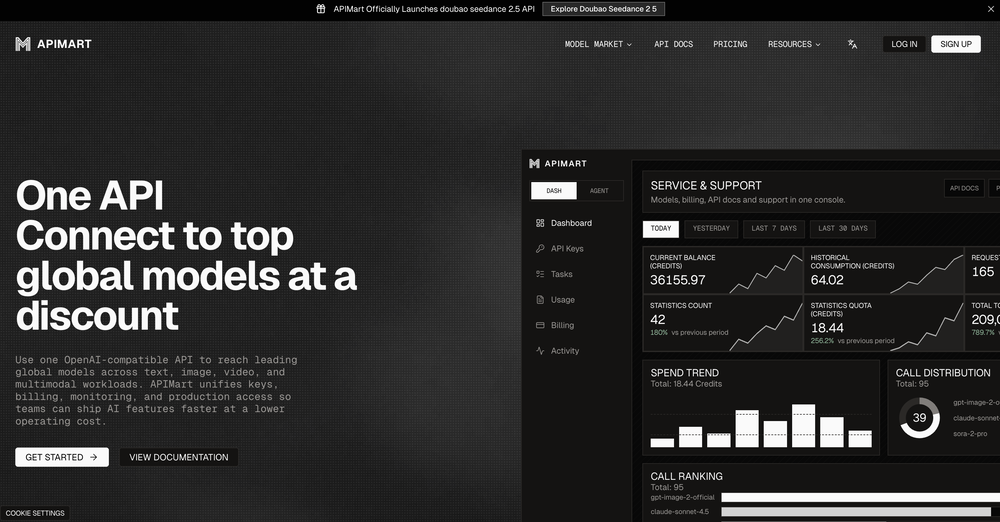Screen dimensions: 1000x522
Task: Click Historical Consumption 64.02 card
Action: click(x=883, y=271)
